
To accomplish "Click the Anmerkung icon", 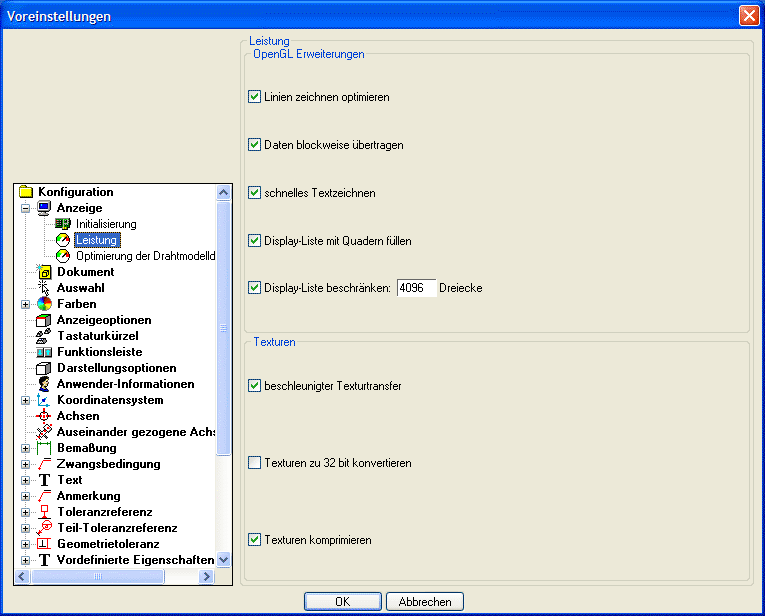I will [x=44, y=496].
